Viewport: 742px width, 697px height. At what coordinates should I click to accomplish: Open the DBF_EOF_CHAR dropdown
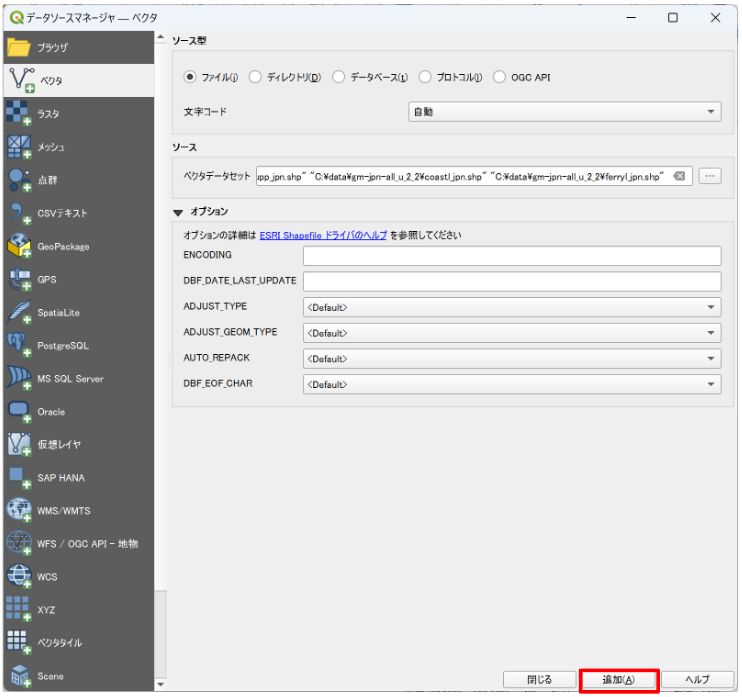(512, 384)
